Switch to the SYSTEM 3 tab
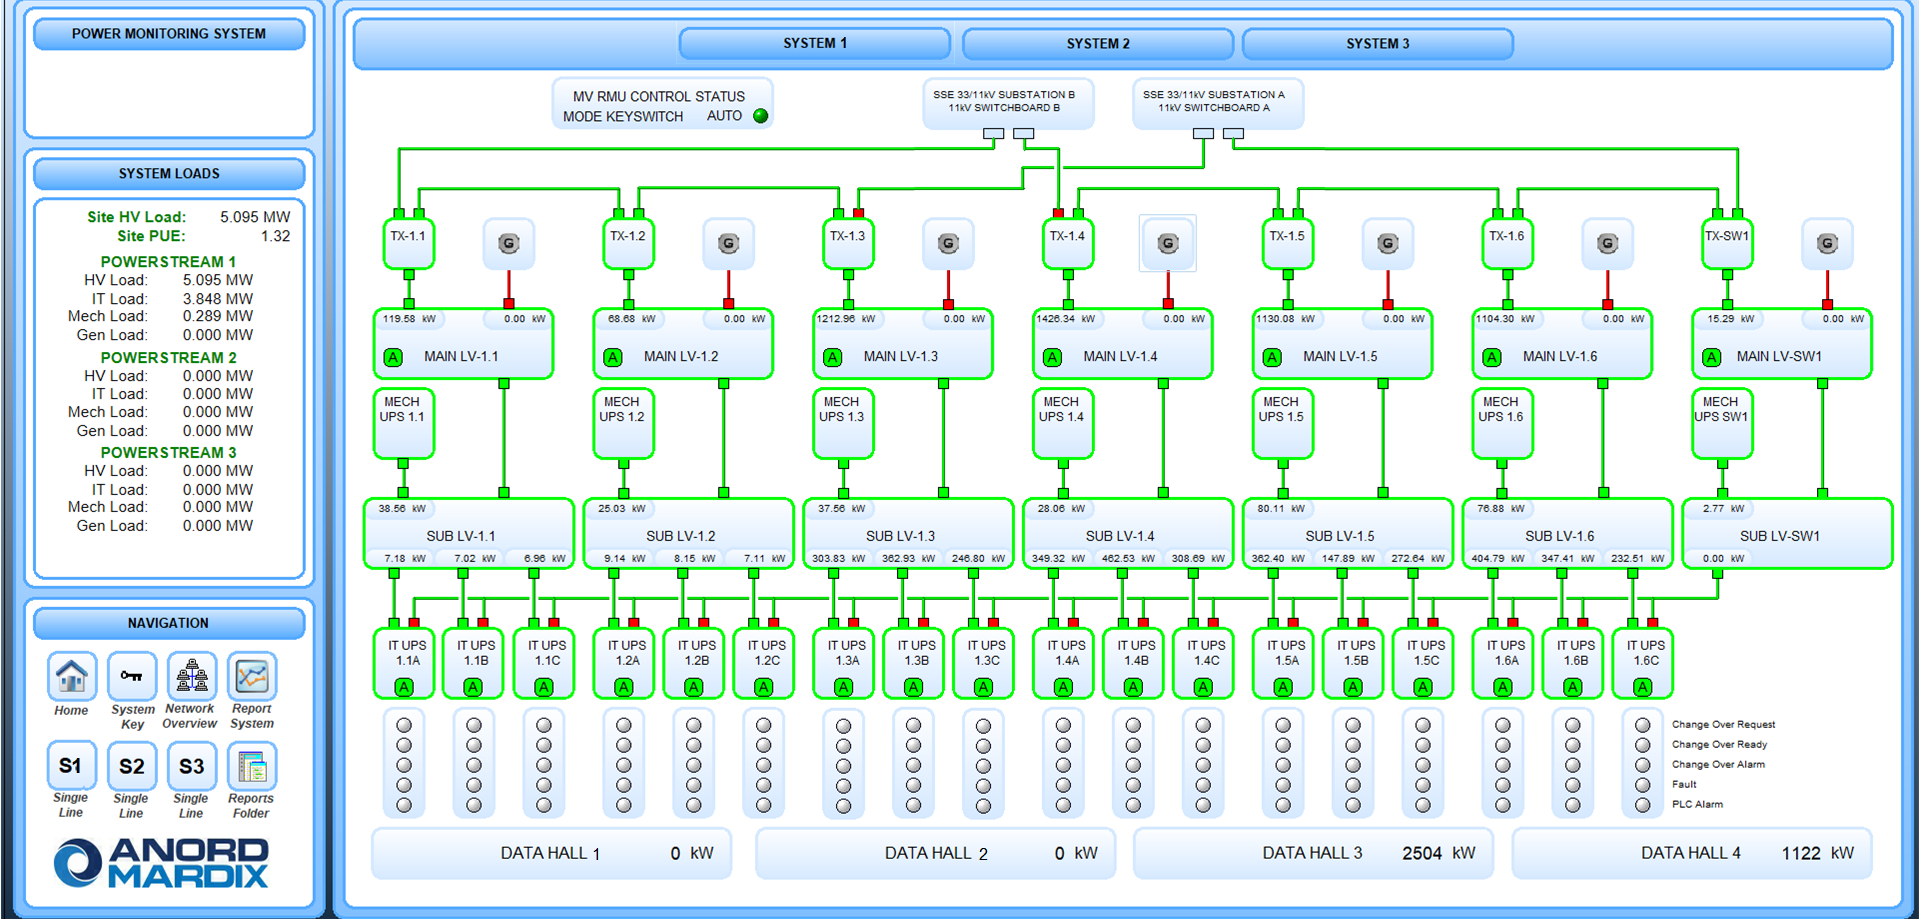Viewport: 1920px width, 919px height. point(1377,43)
